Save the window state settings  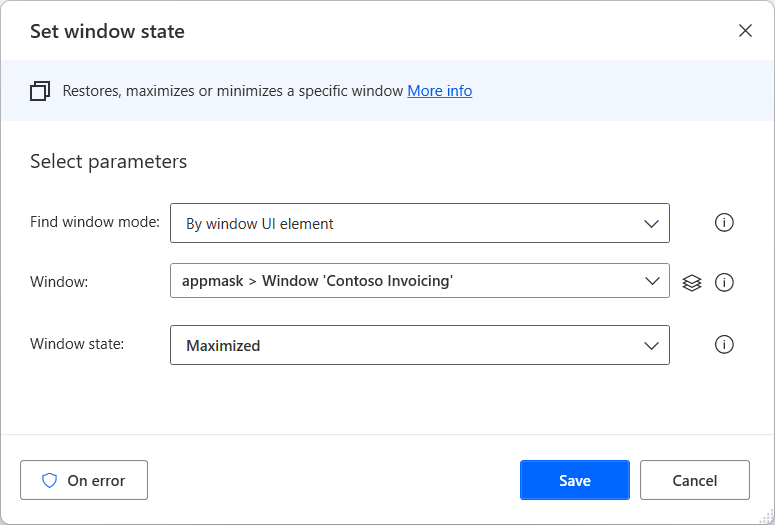coord(575,480)
